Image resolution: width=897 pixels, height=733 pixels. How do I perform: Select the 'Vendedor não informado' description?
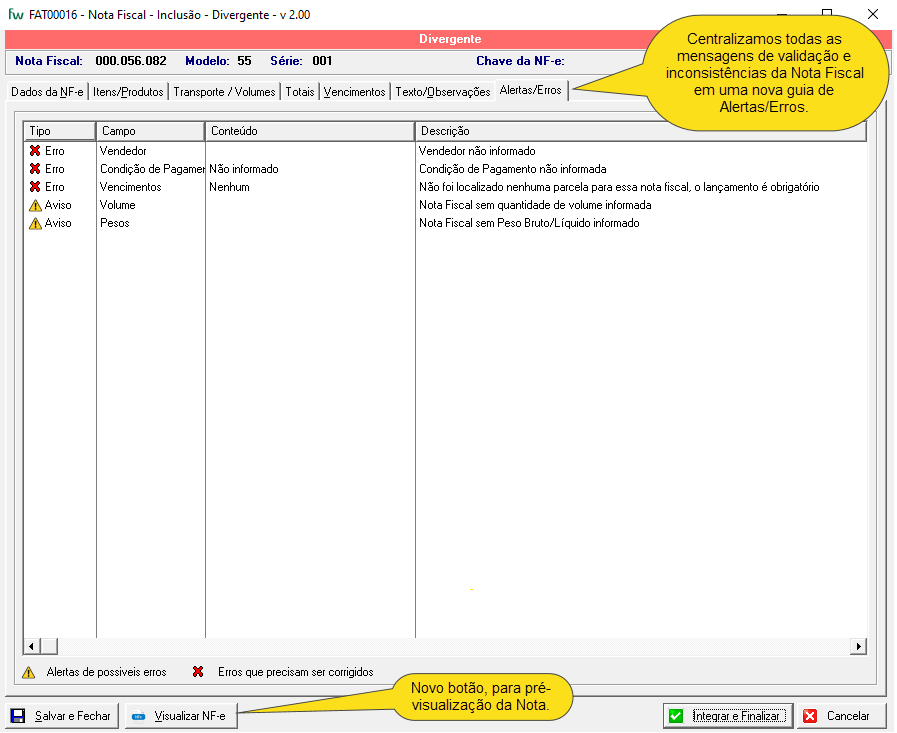pyautogui.click(x=477, y=151)
